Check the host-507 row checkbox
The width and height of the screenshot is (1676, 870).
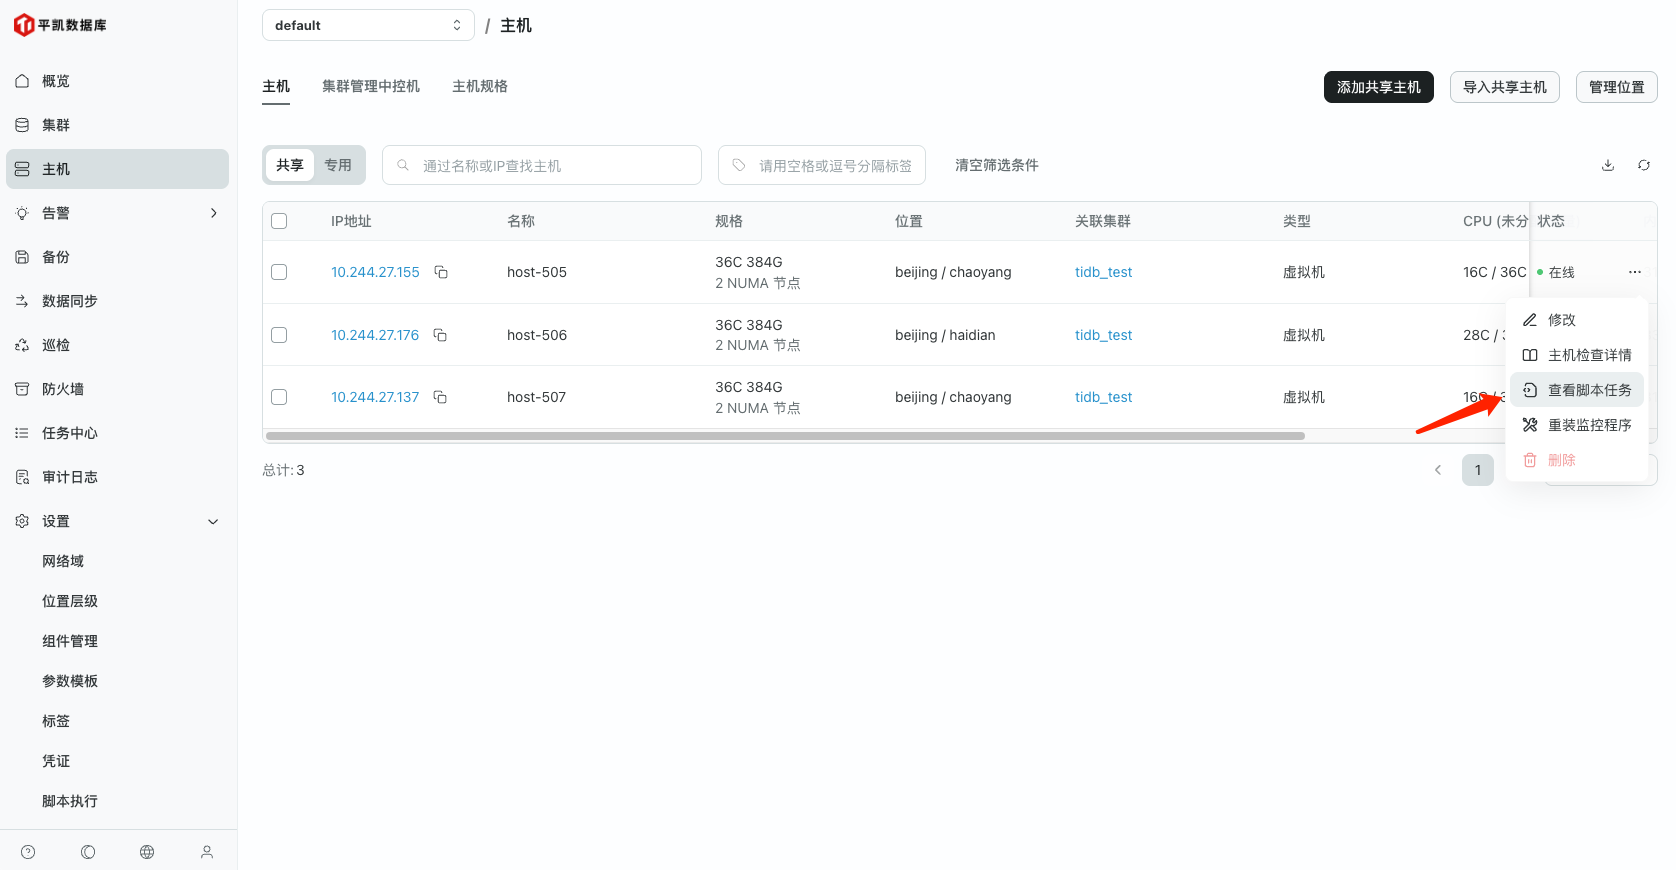point(279,397)
